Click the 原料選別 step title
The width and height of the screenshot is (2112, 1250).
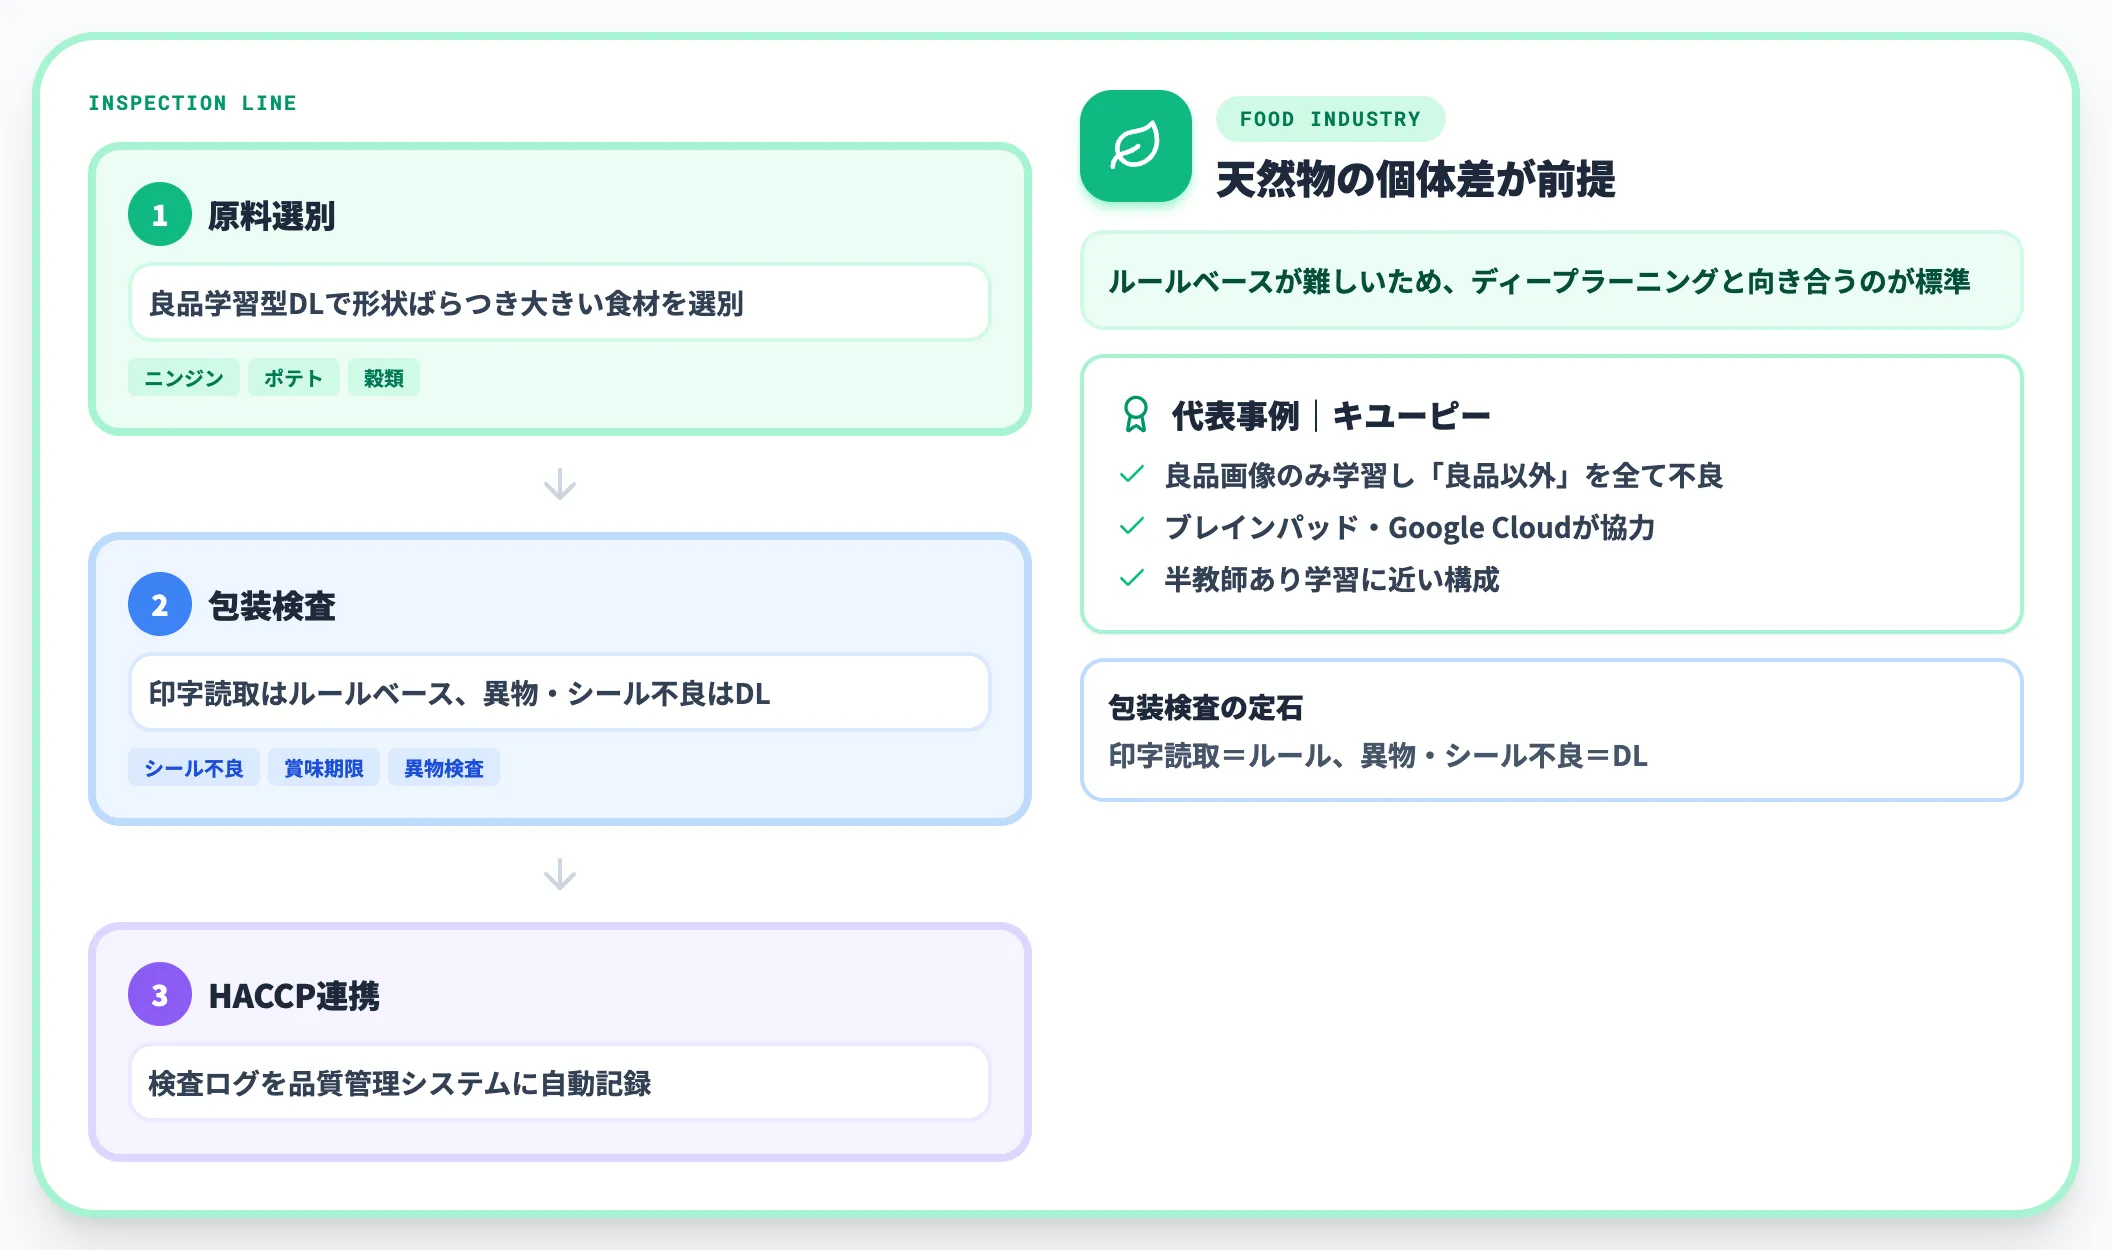tap(271, 216)
